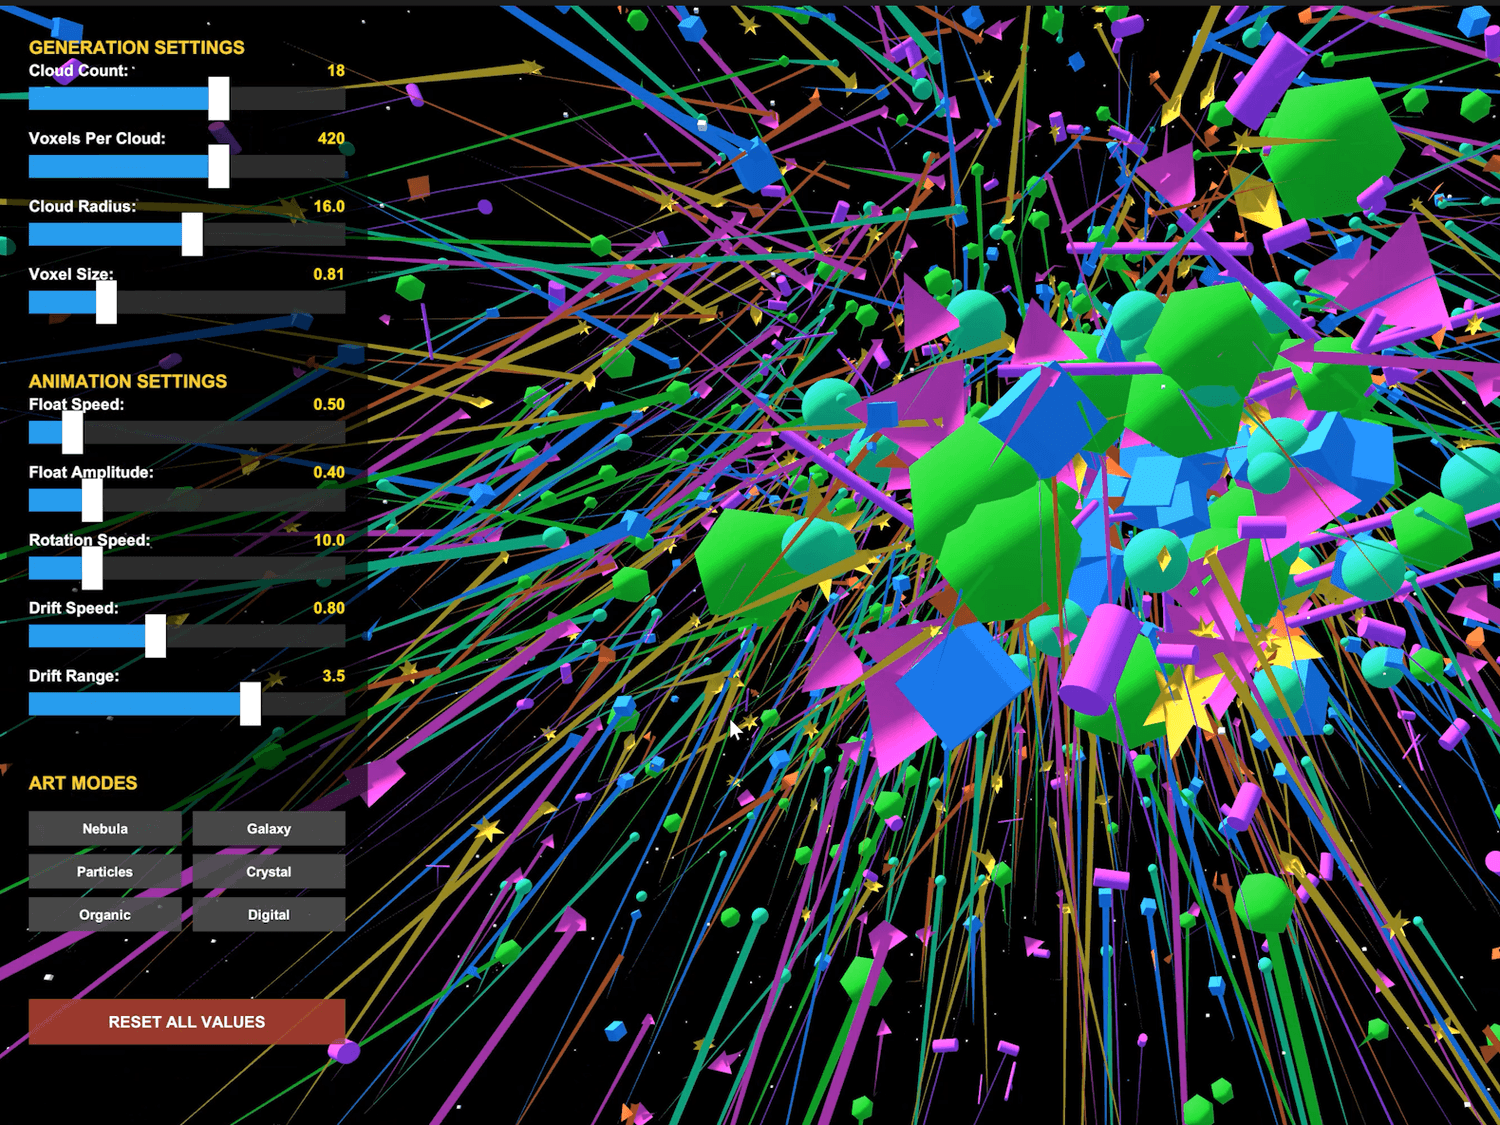Select the "Voxels Per Cloud:" label
The height and width of the screenshot is (1125, 1500).
[x=97, y=139]
